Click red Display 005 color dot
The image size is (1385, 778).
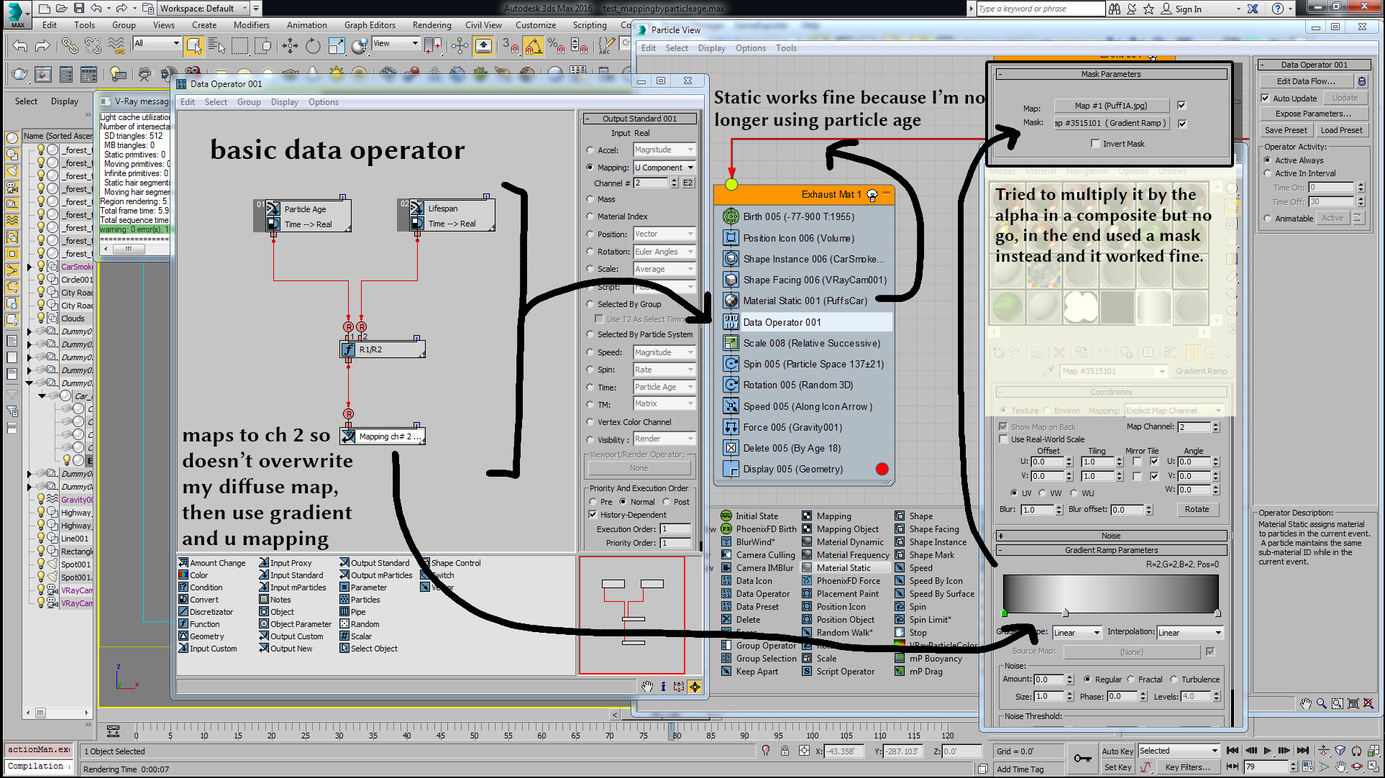(x=881, y=469)
